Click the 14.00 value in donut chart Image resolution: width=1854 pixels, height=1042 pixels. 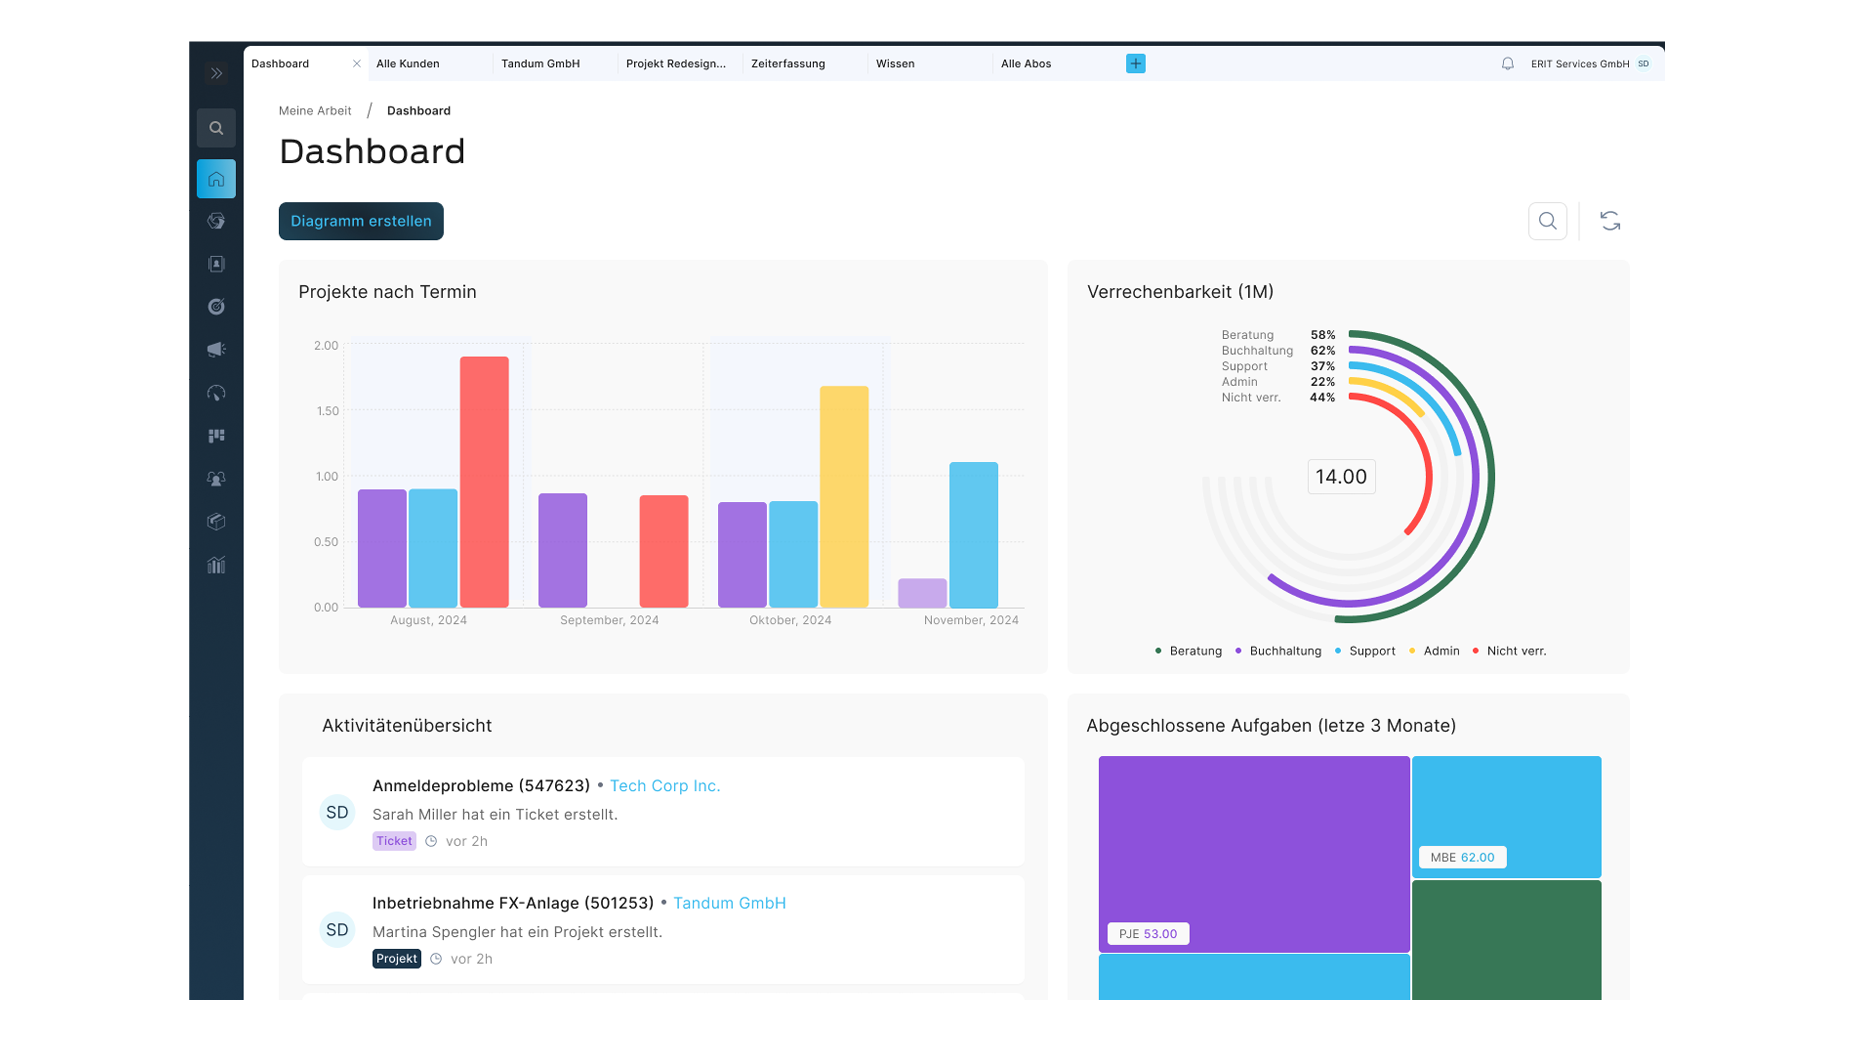click(x=1341, y=477)
